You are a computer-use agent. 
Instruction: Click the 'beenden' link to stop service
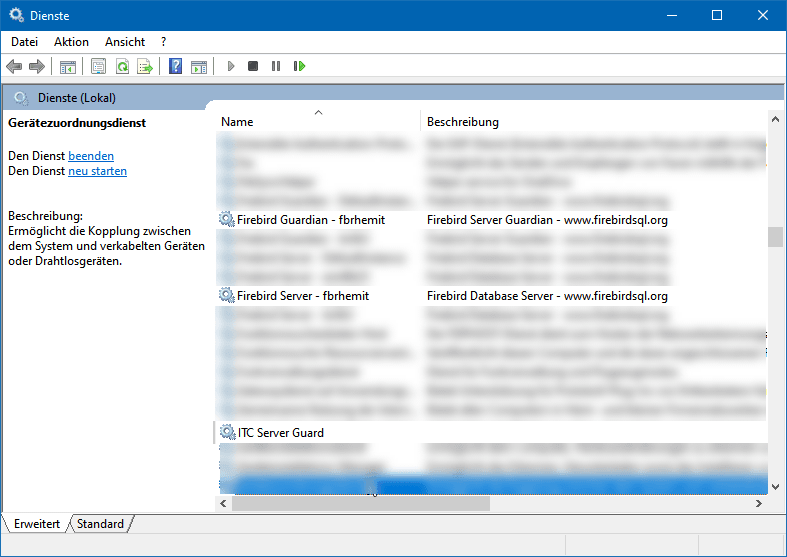[91, 156]
